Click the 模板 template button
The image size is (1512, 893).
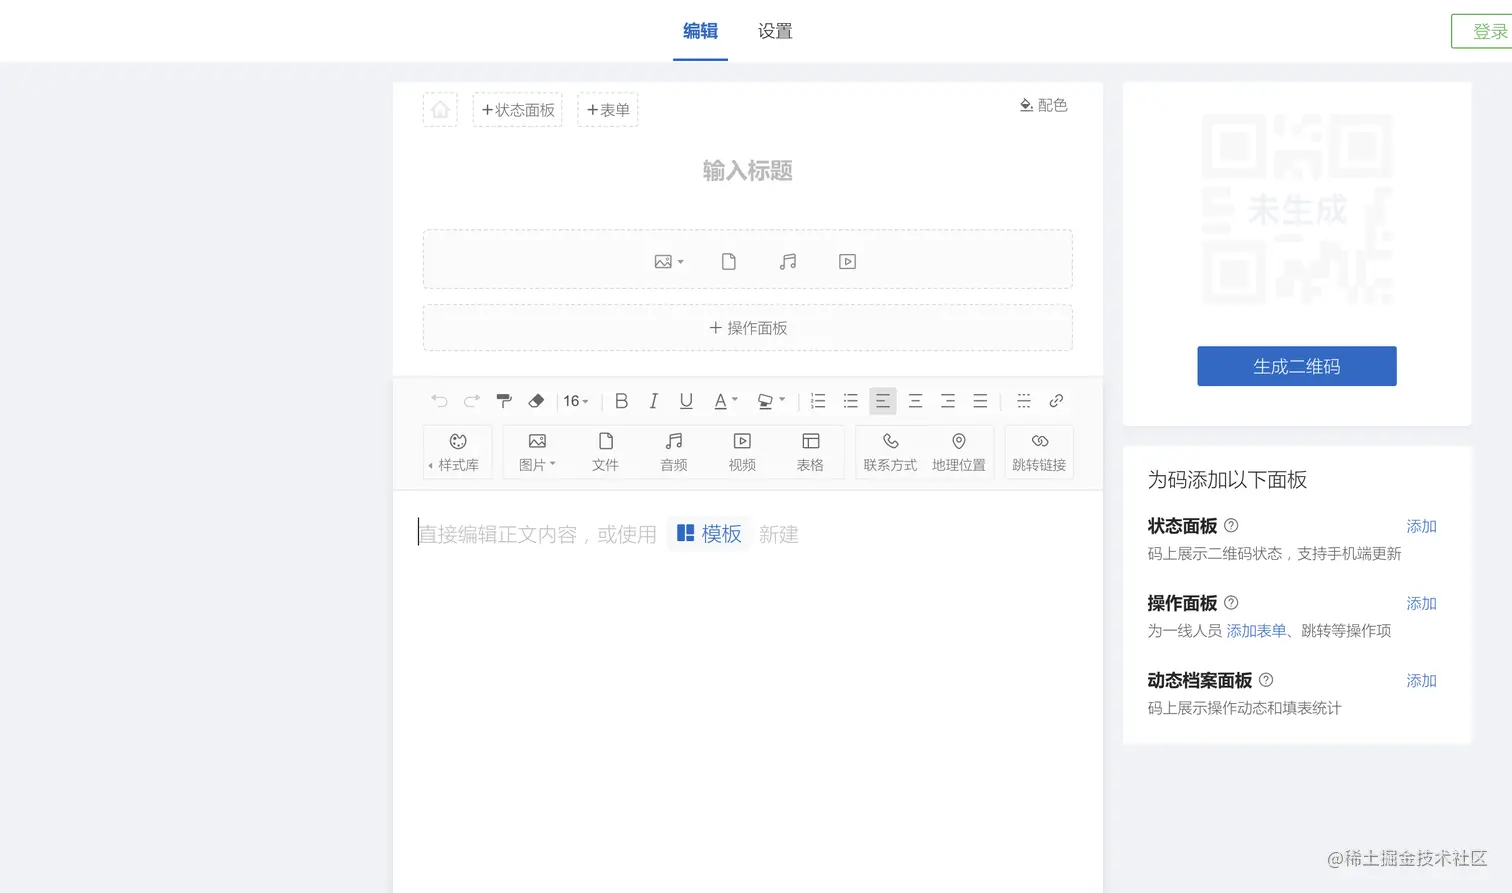[x=709, y=534]
